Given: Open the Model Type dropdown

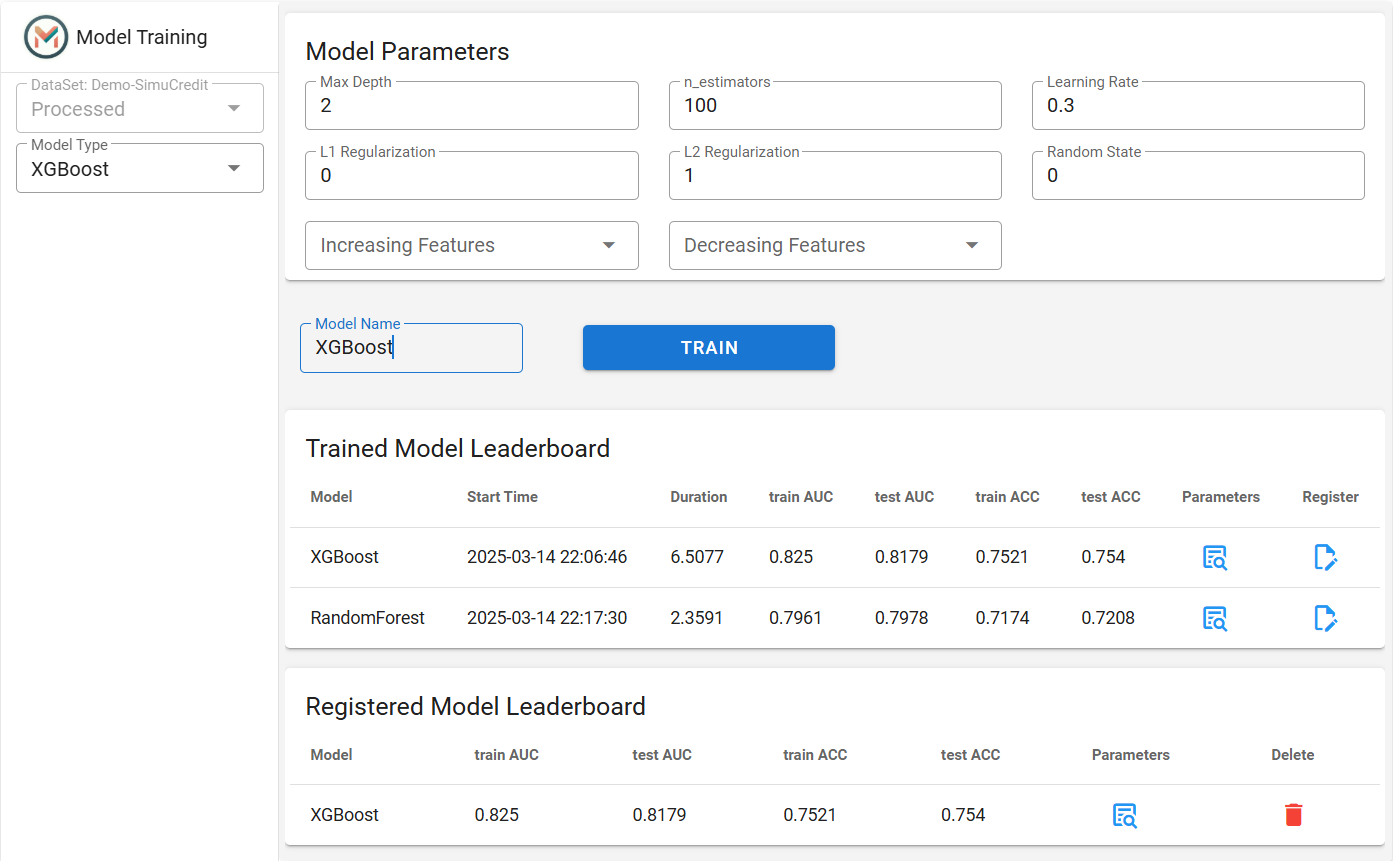Looking at the screenshot, I should pos(140,168).
